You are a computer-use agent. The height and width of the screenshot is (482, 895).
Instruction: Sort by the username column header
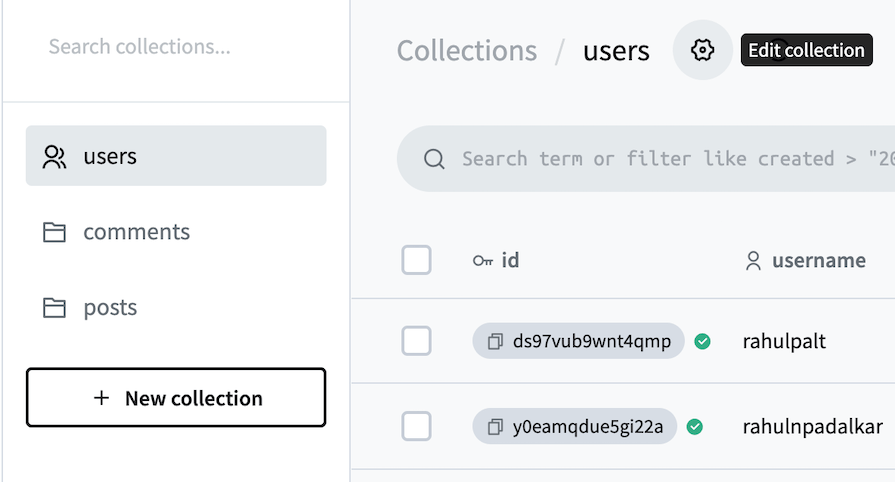point(805,261)
